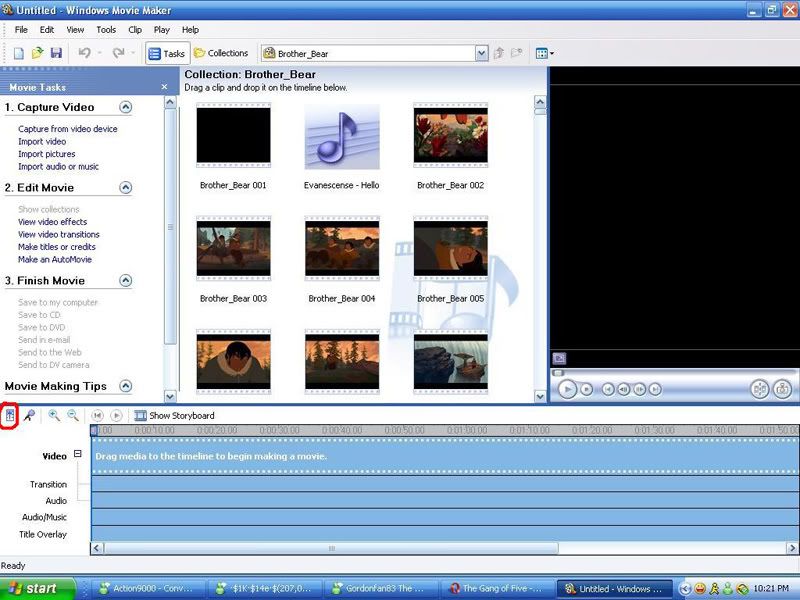800x600 pixels.
Task: Open View video transitions
Action: click(59, 235)
